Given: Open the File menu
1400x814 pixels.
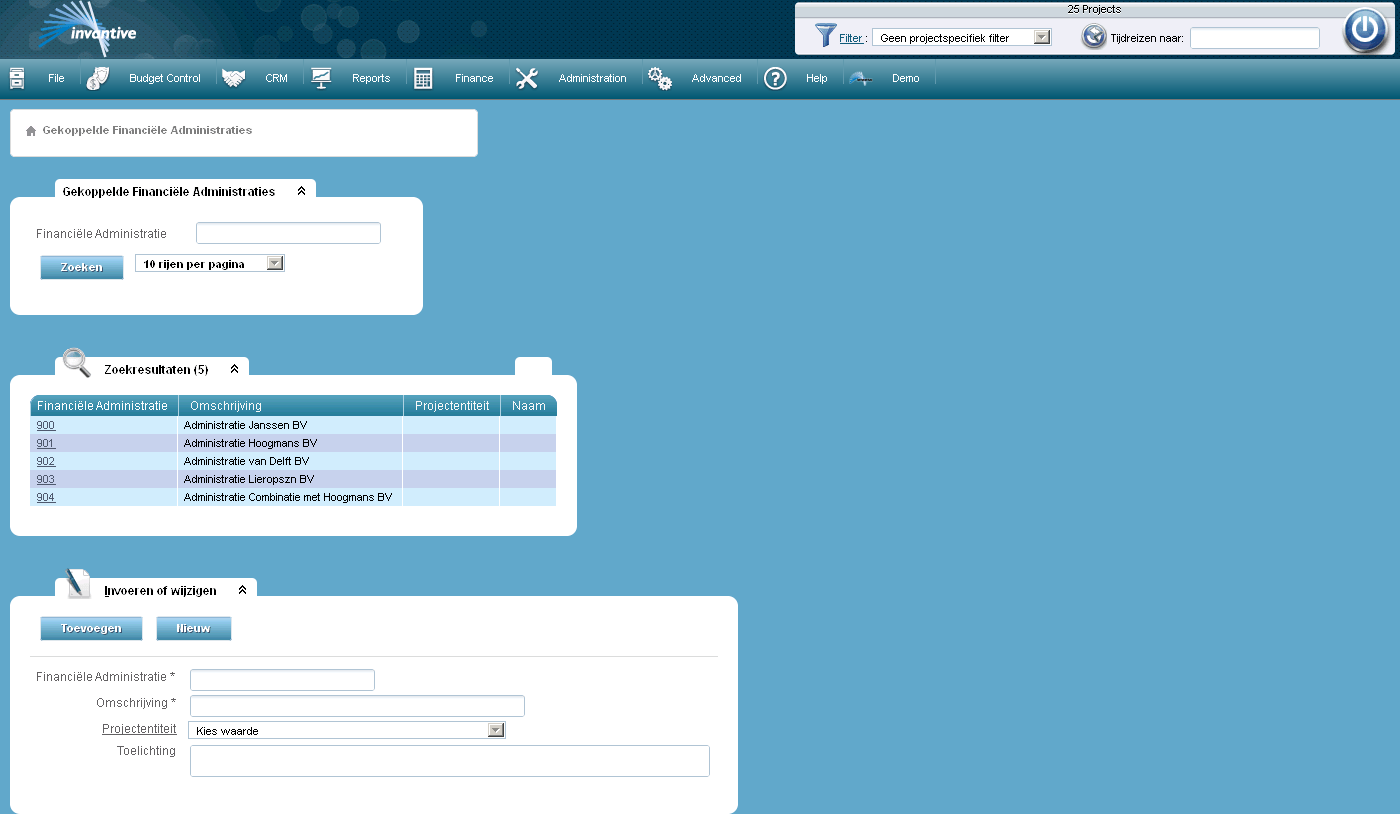Looking at the screenshot, I should pyautogui.click(x=56, y=78).
